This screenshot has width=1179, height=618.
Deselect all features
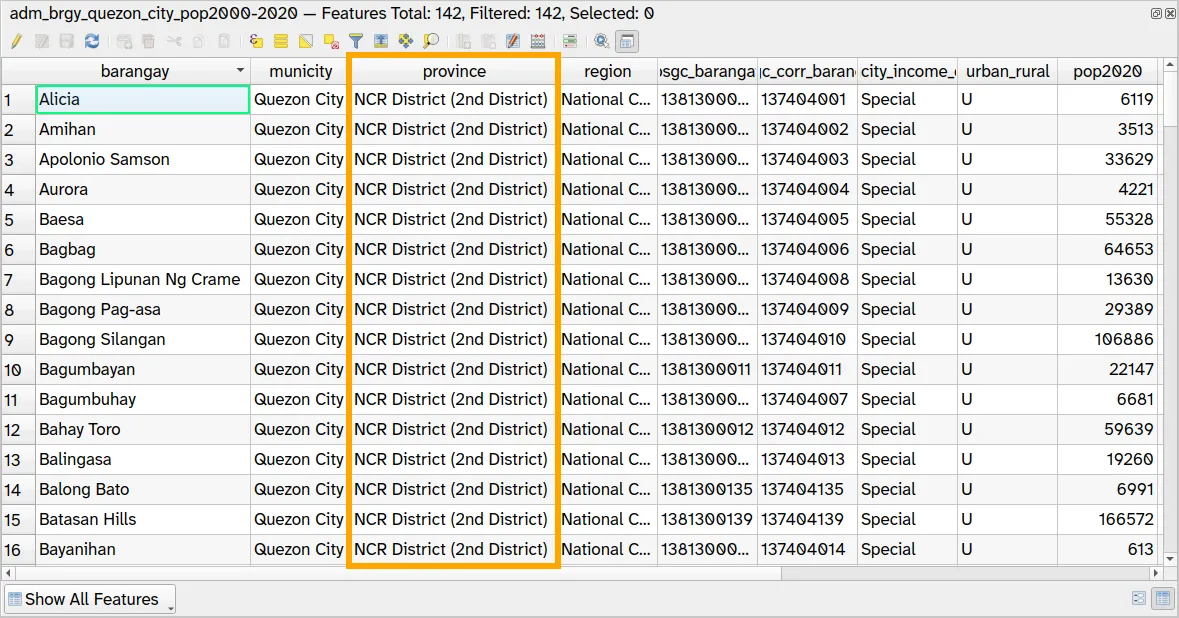[x=331, y=42]
